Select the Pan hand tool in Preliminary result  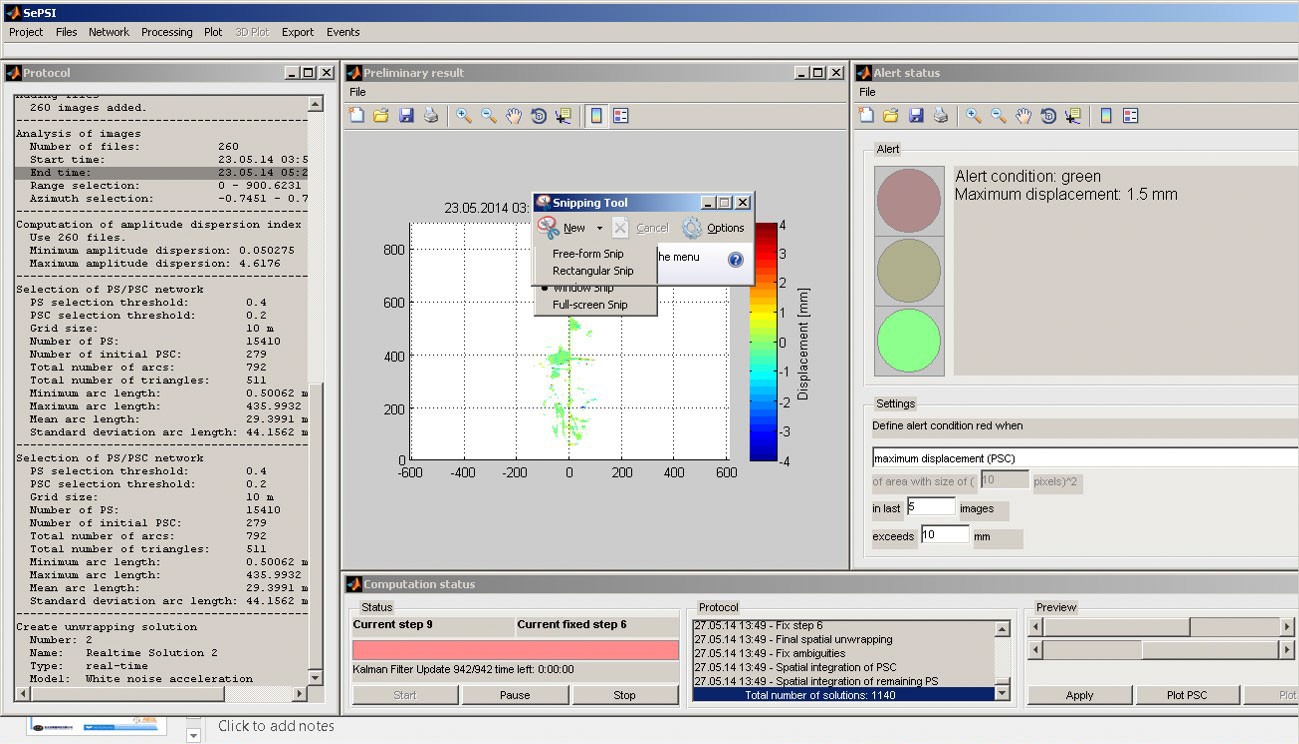(514, 116)
